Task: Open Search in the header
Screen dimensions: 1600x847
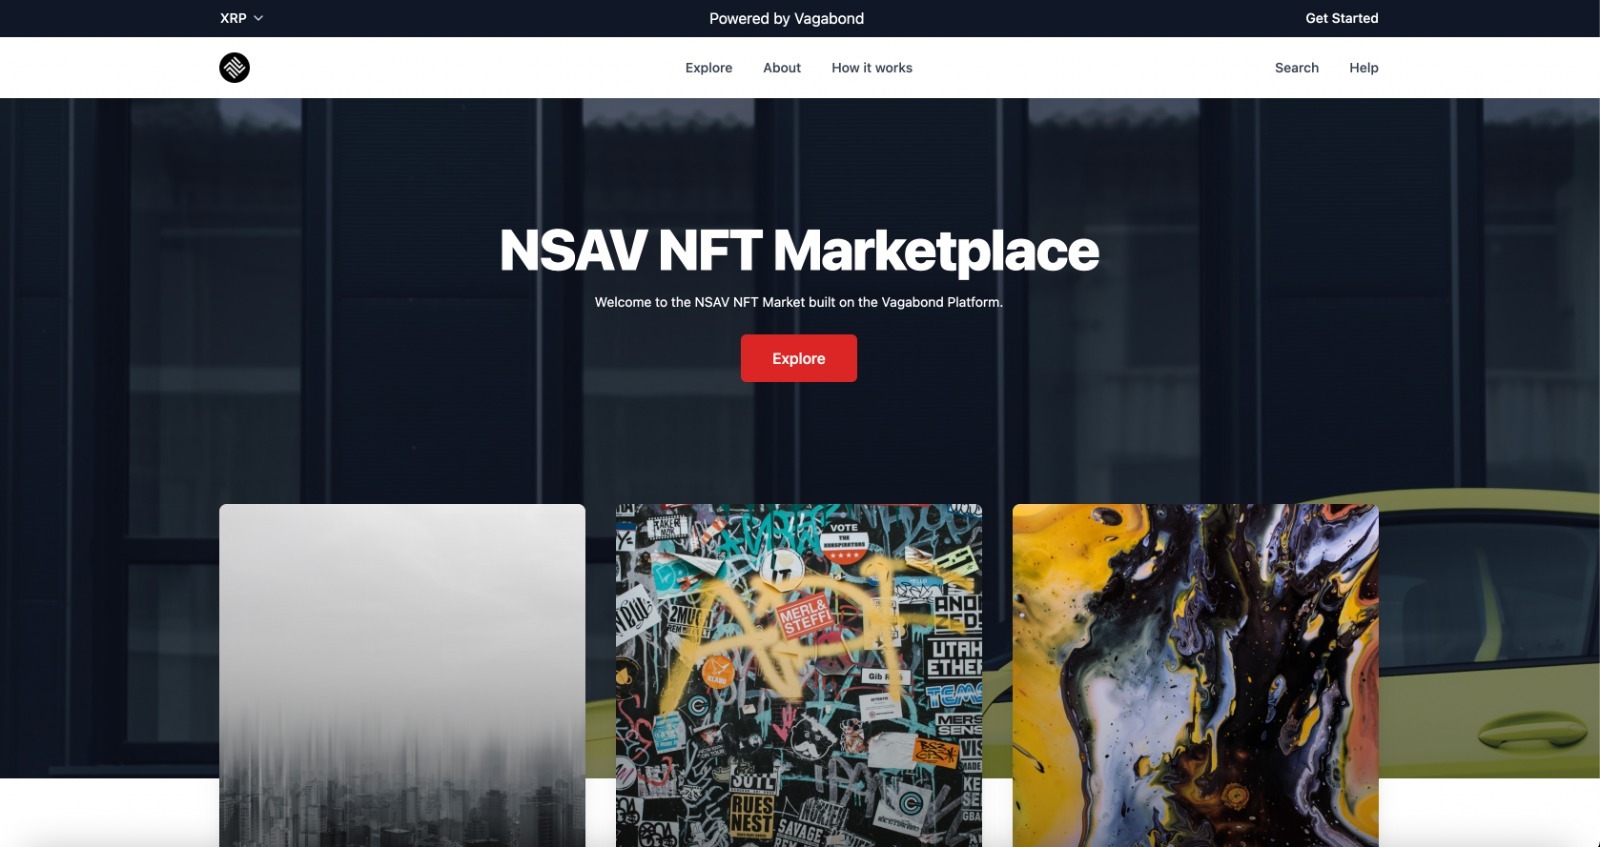Action: pyautogui.click(x=1296, y=68)
